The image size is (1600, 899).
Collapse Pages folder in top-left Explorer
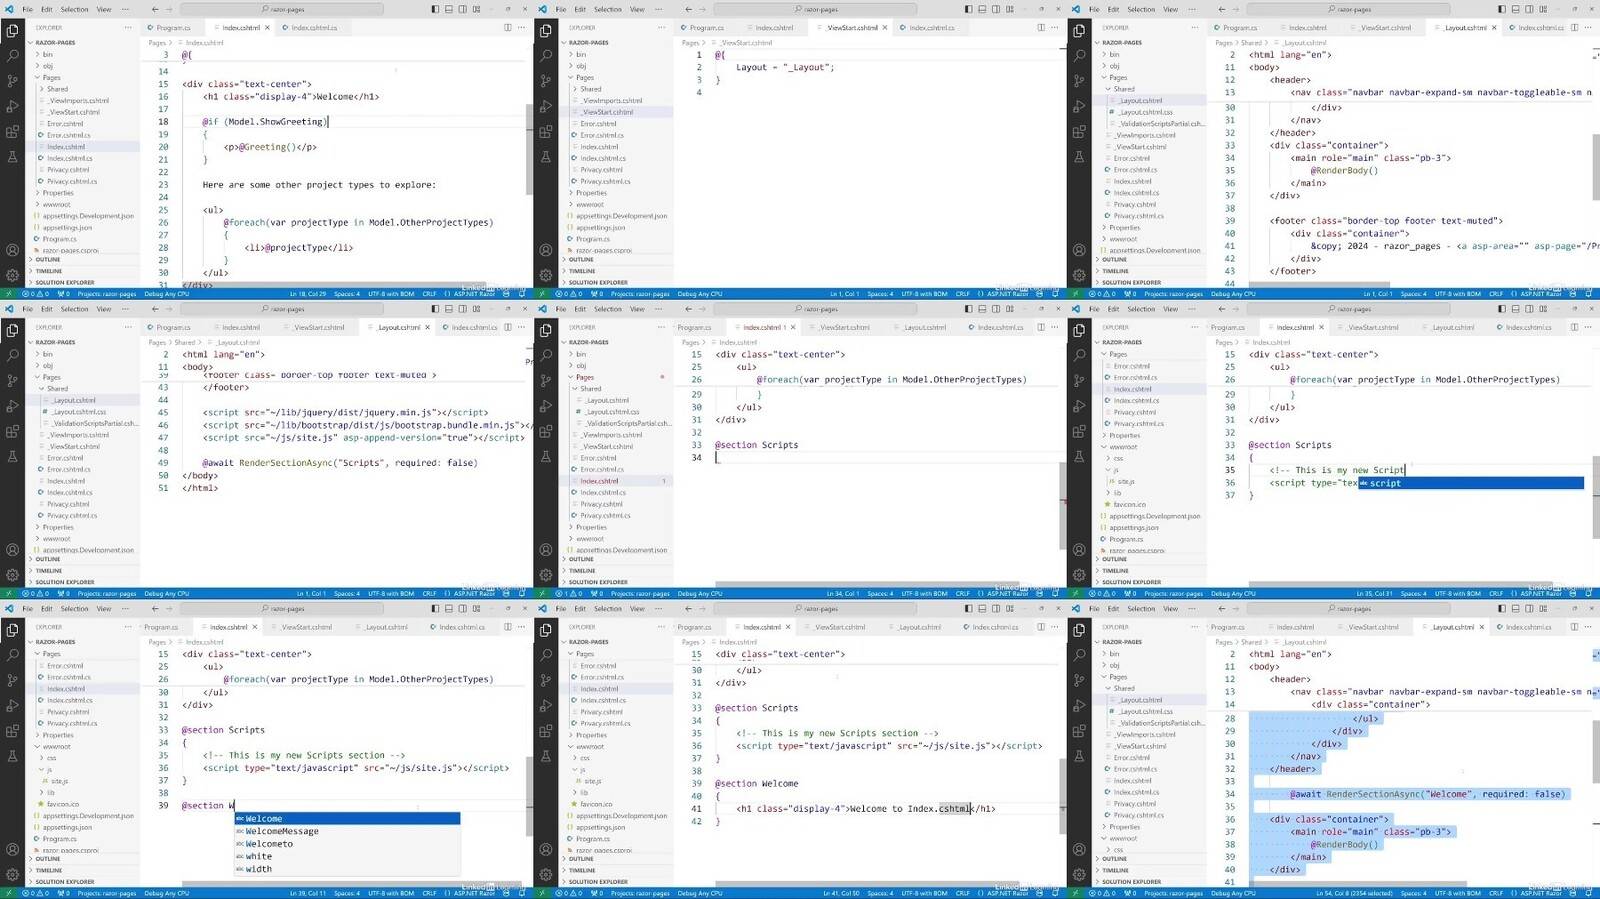(x=50, y=77)
